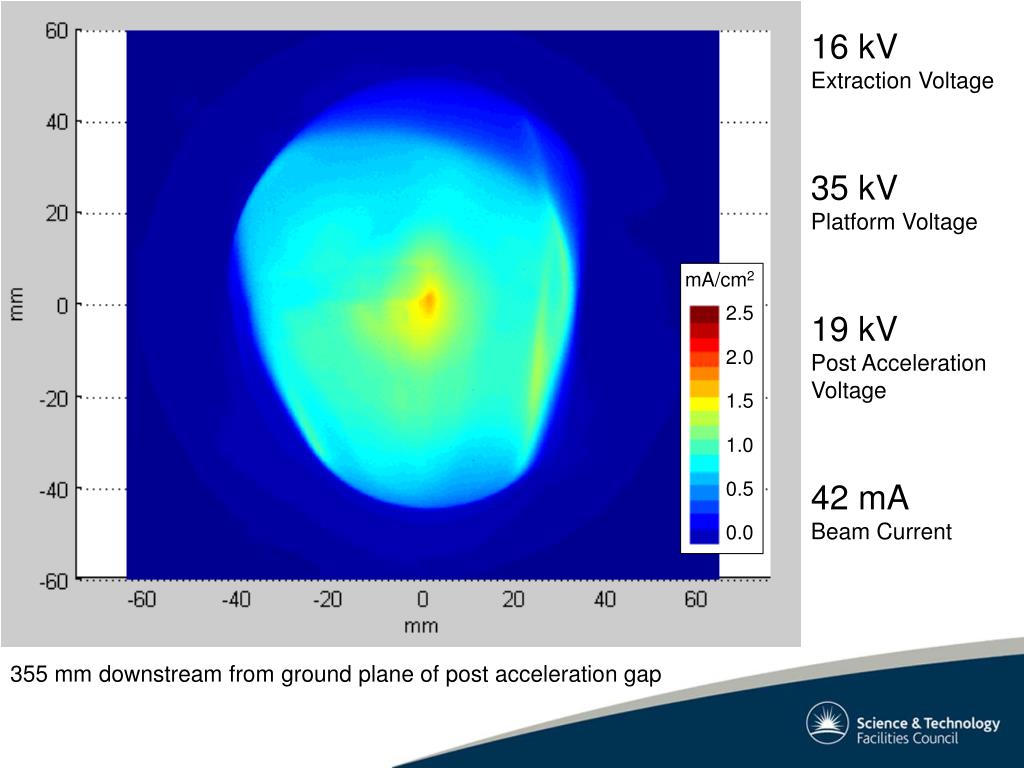
Task: Click the y-axis "60" tick label
Action: click(x=57, y=31)
